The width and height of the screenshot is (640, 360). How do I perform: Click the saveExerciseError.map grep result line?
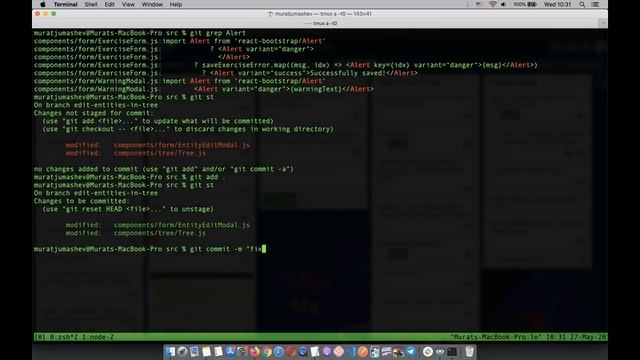[286, 65]
